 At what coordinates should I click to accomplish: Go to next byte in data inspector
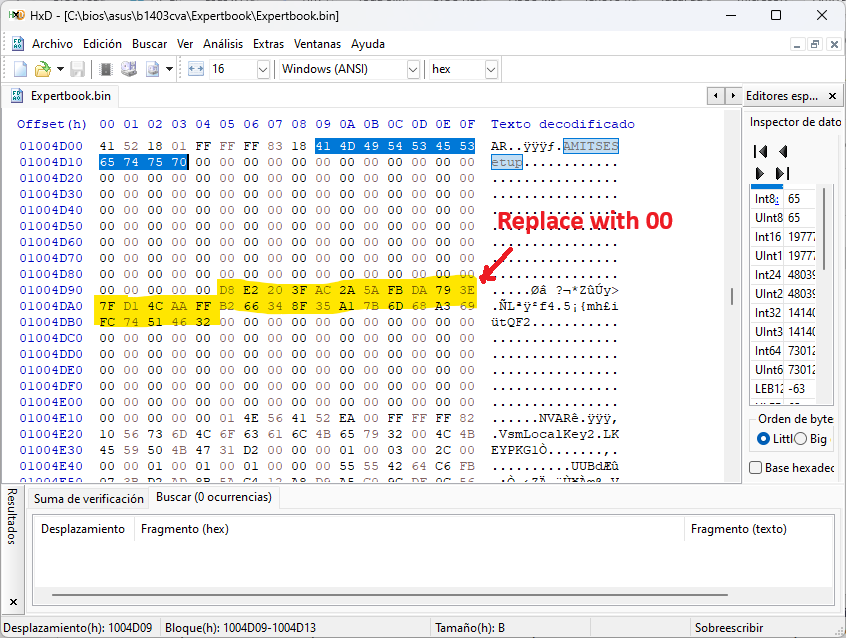tap(761, 173)
